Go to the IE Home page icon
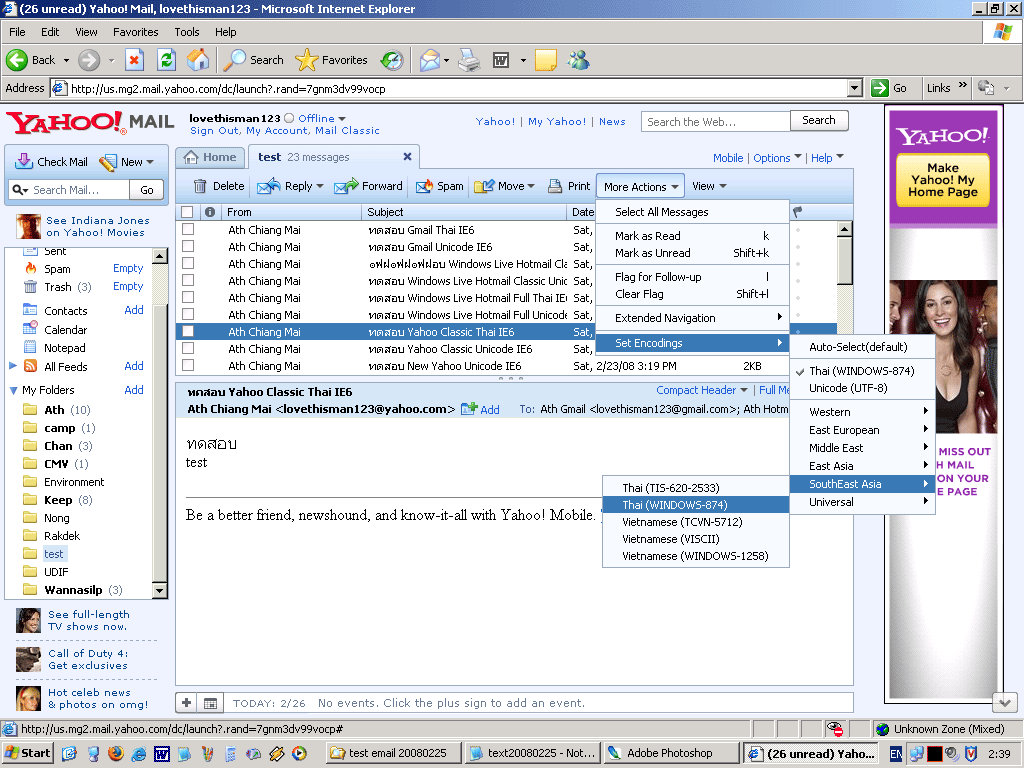Viewport: 1024px width, 768px height. (x=198, y=60)
